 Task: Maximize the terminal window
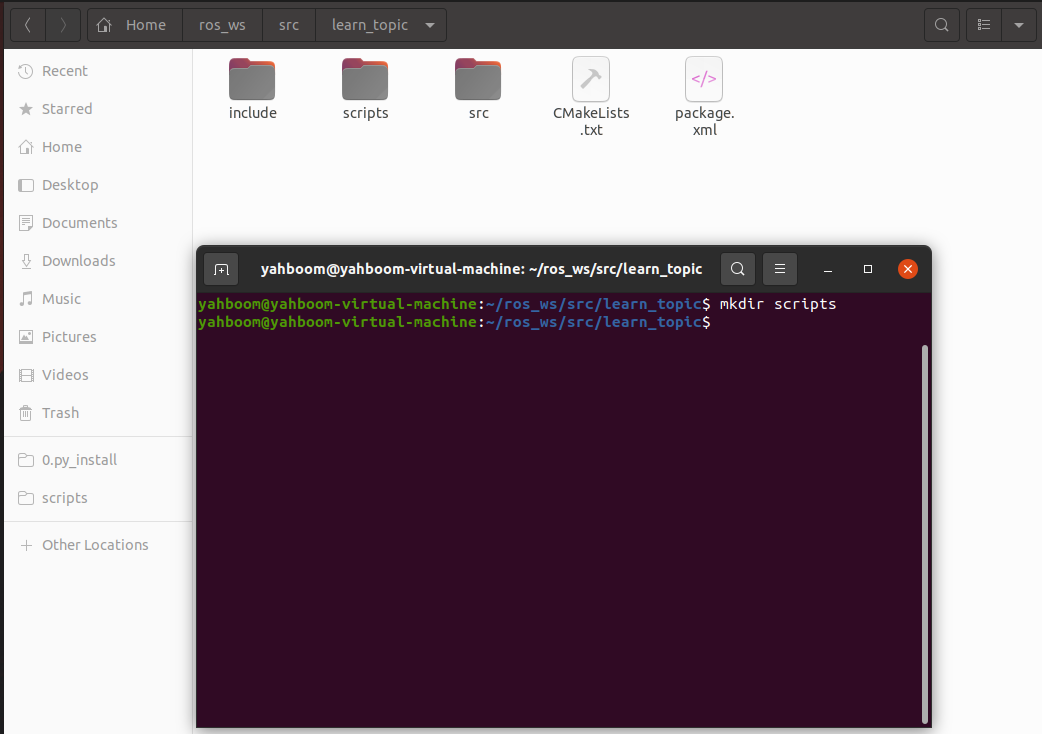coord(868,269)
